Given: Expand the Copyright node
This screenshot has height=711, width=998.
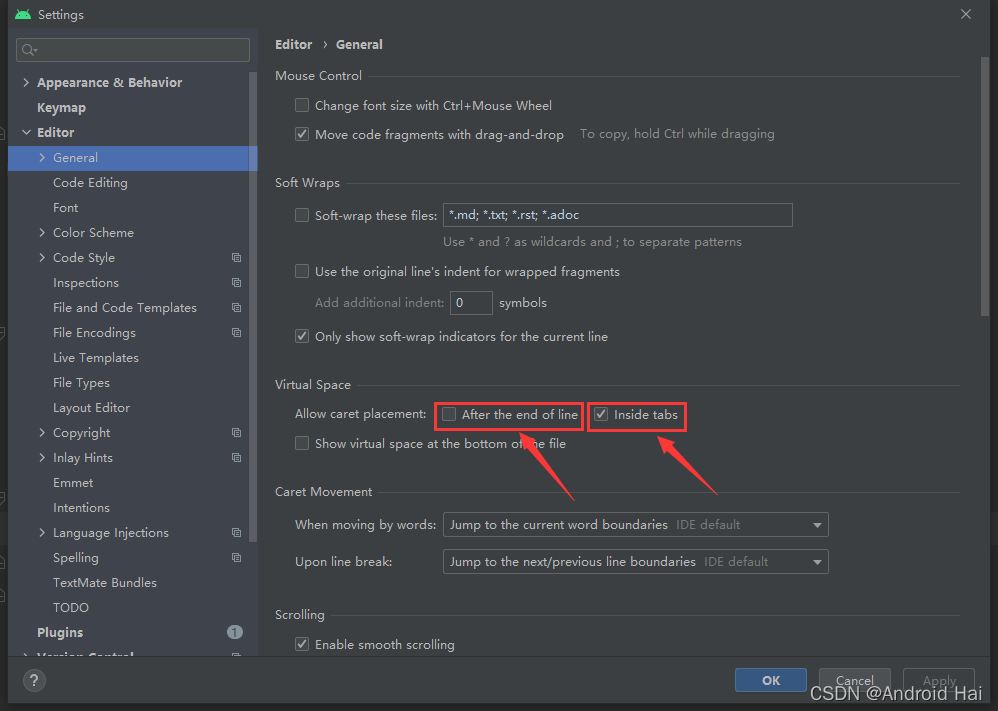Looking at the screenshot, I should [x=42, y=432].
